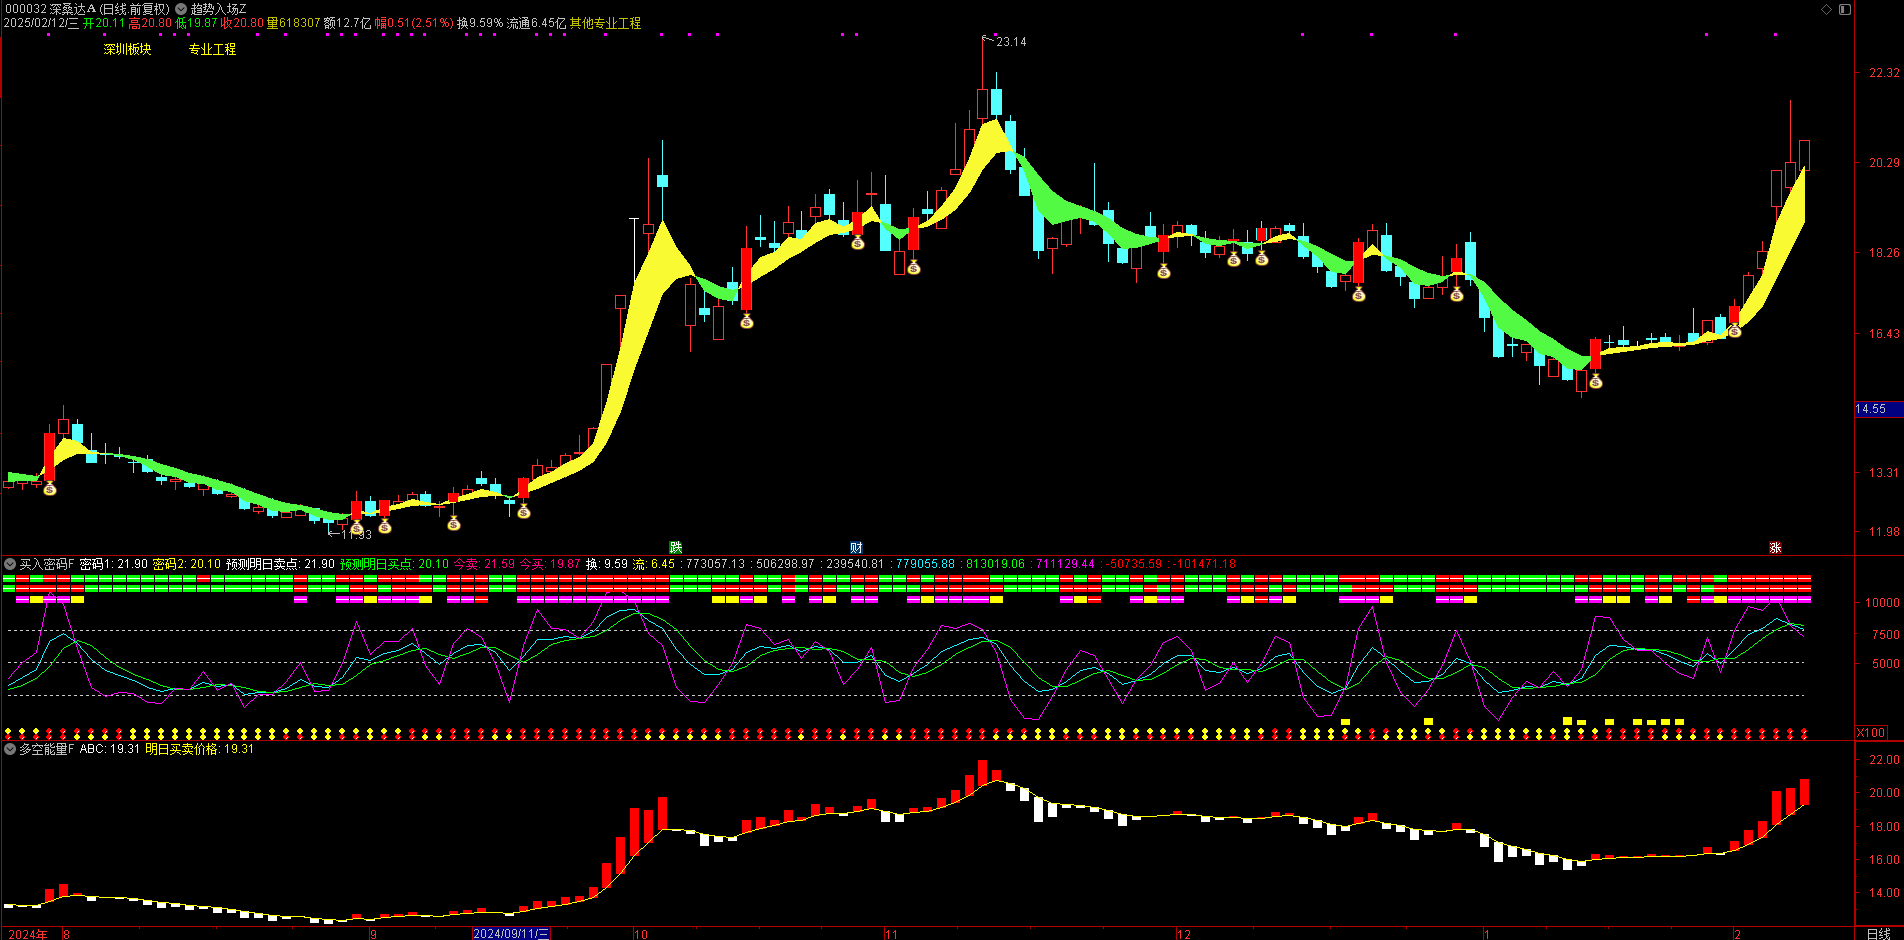This screenshot has width=1904, height=940.
Task: Click money bag under mid-October red candle
Action: (746, 321)
